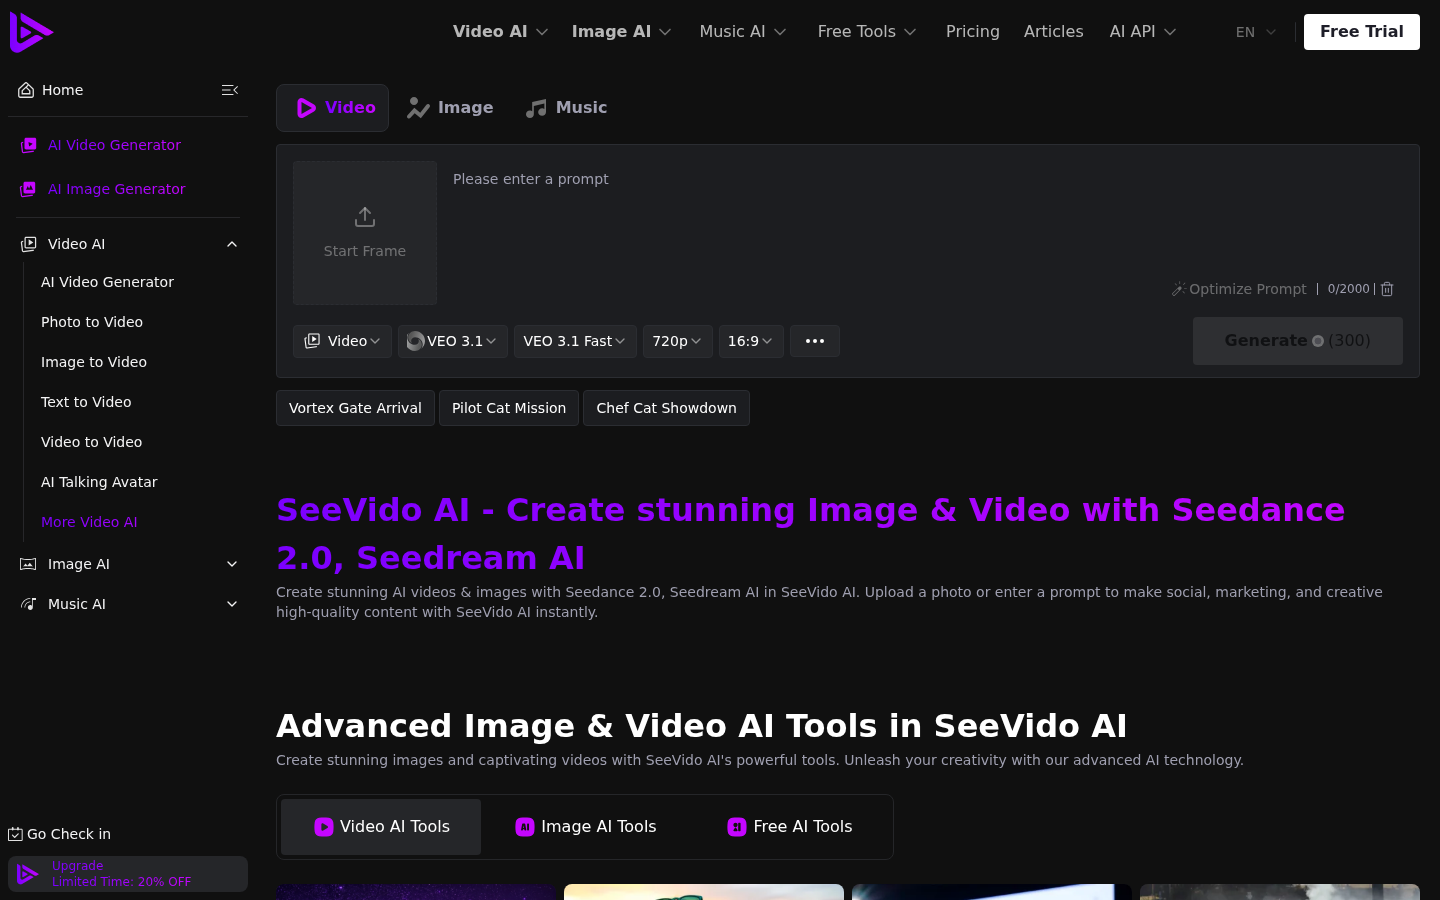Viewport: 1440px width, 900px height.
Task: Click the Upgrade banner logo icon
Action: (x=28, y=874)
